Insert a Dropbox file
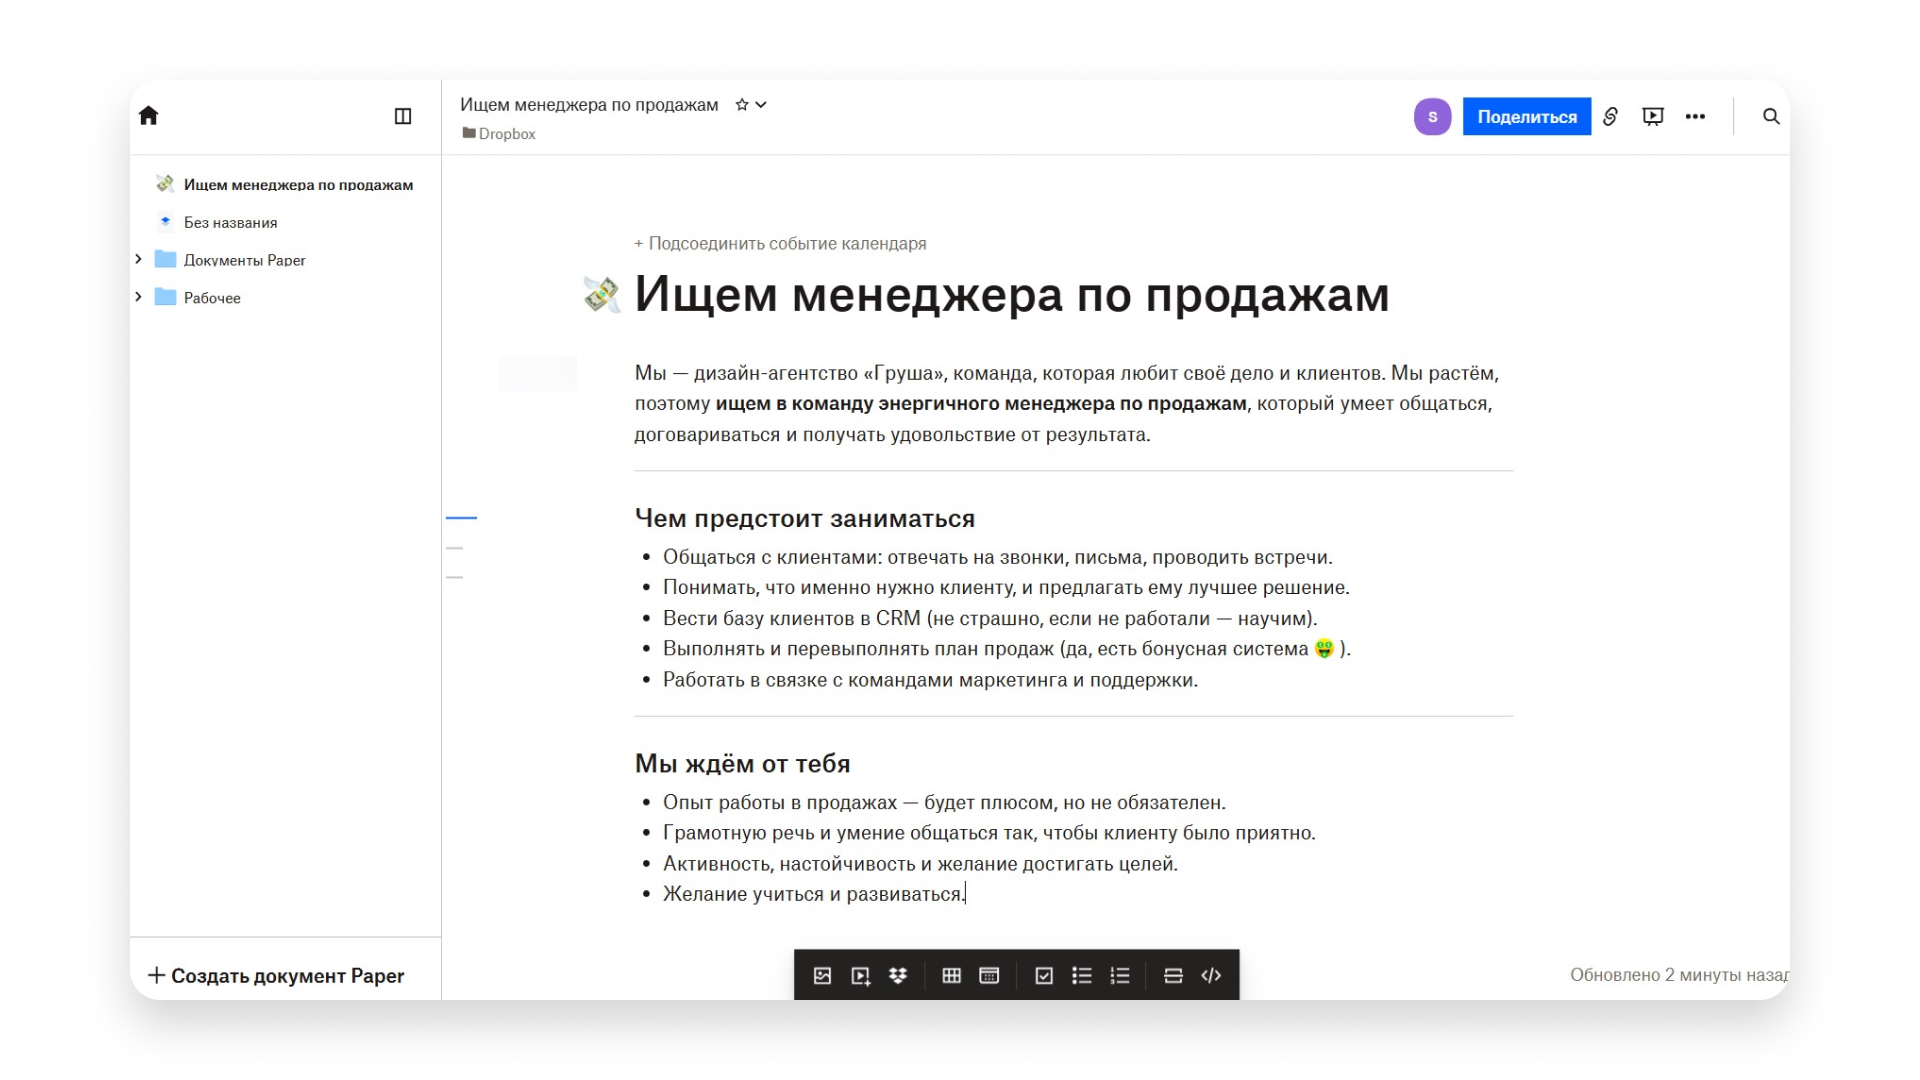 click(898, 976)
